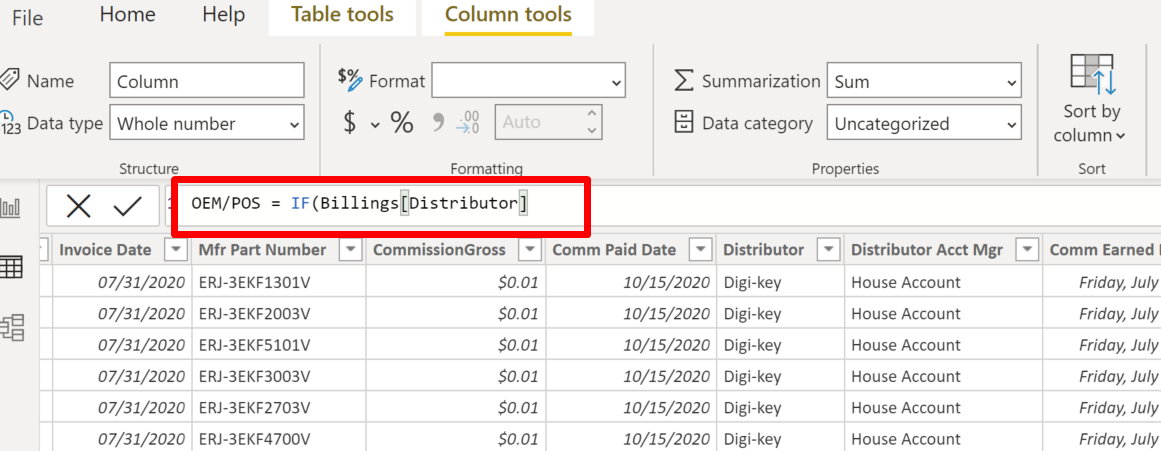1161x451 pixels.
Task: Select the Mfr Part Number column header
Action: pos(263,250)
